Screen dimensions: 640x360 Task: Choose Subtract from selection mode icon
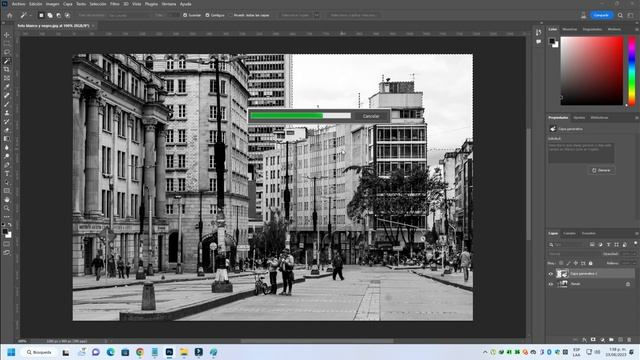(x=59, y=15)
